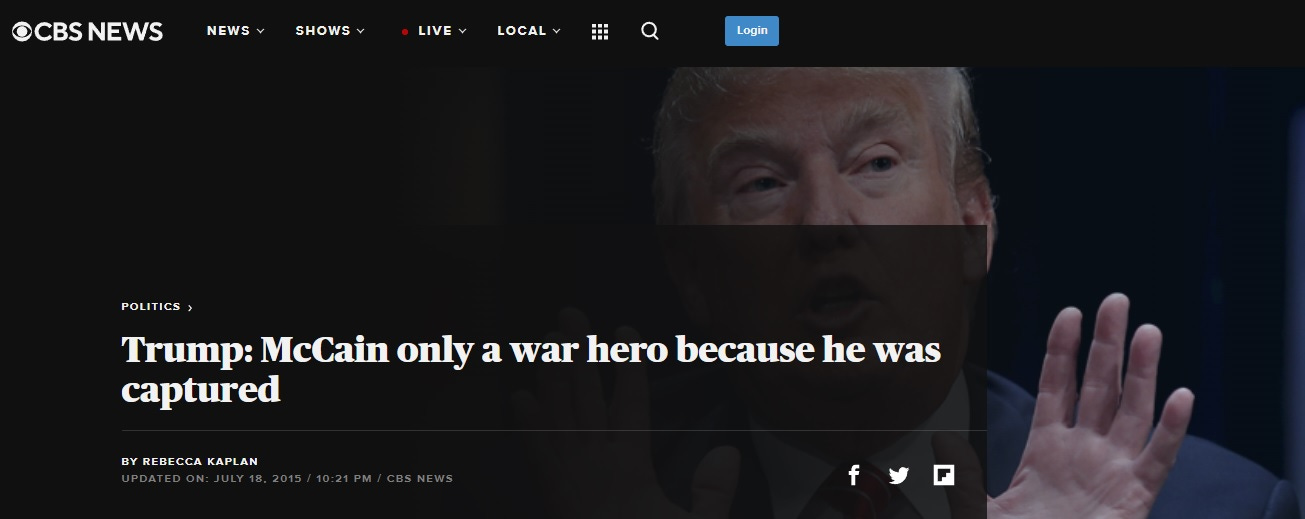Click the article headline about McCain
Screen dimensions: 1305x519
[531, 369]
